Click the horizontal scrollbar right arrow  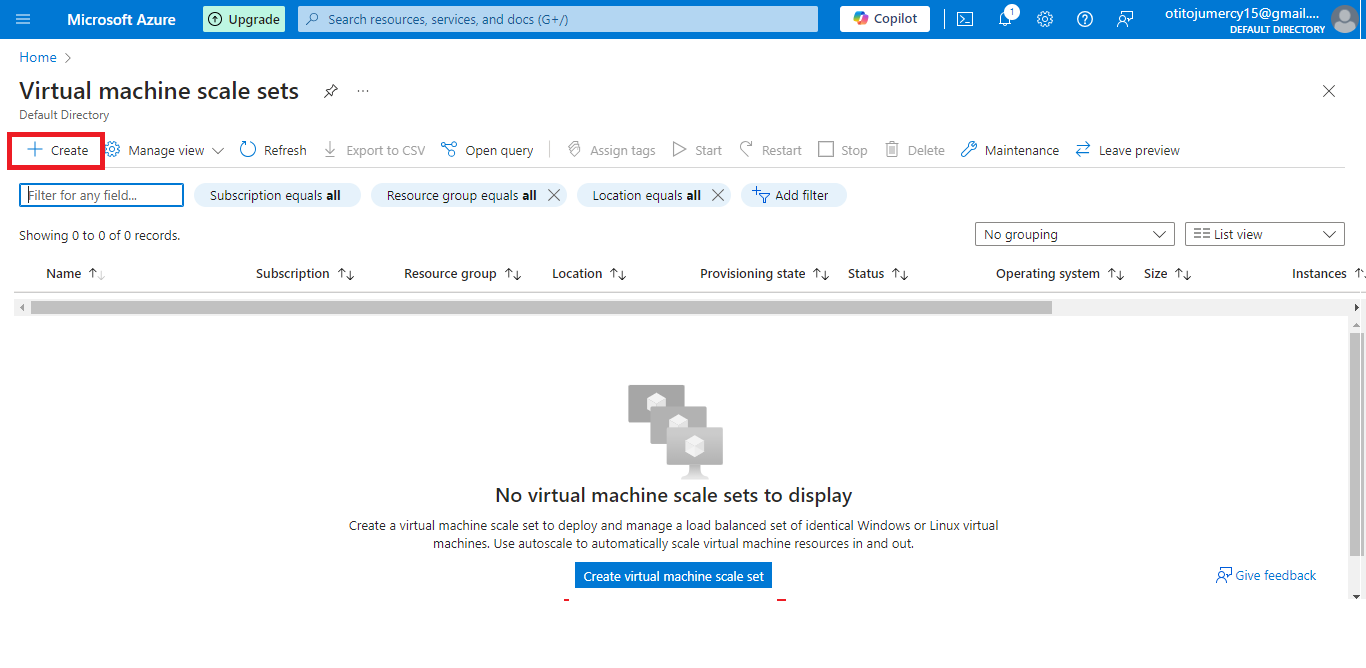pyautogui.click(x=1357, y=307)
